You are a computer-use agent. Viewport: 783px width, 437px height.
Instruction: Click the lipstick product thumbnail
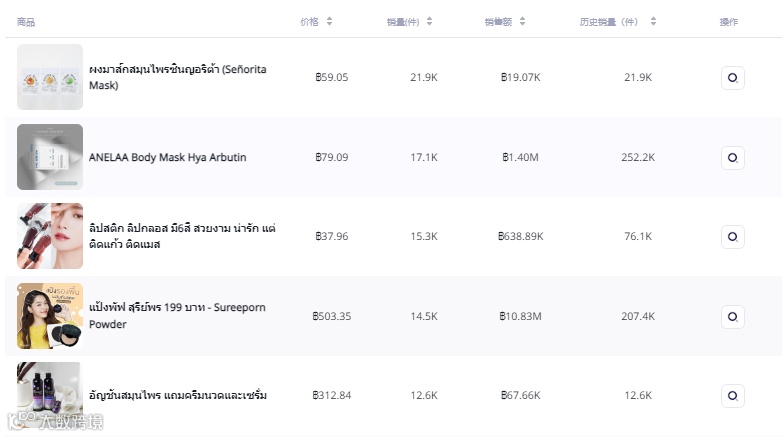pyautogui.click(x=50, y=236)
